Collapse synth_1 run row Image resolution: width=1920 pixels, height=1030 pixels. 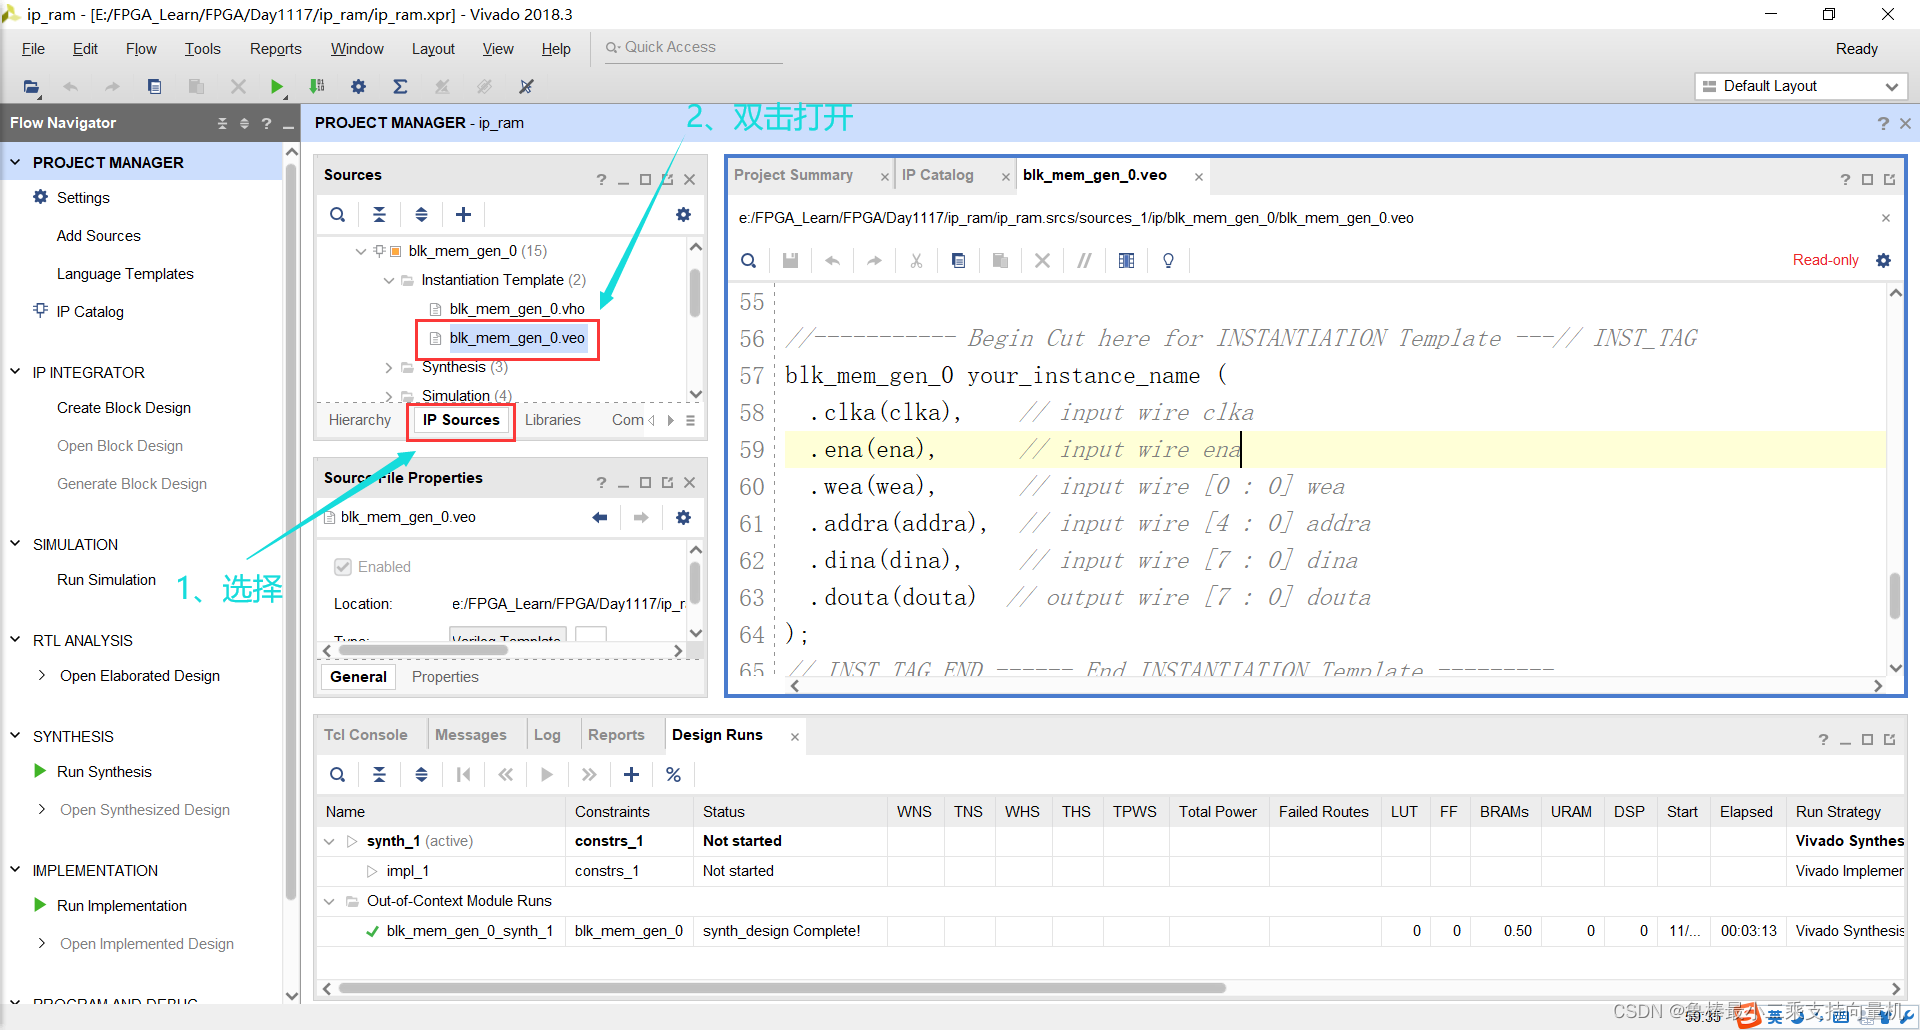click(329, 841)
